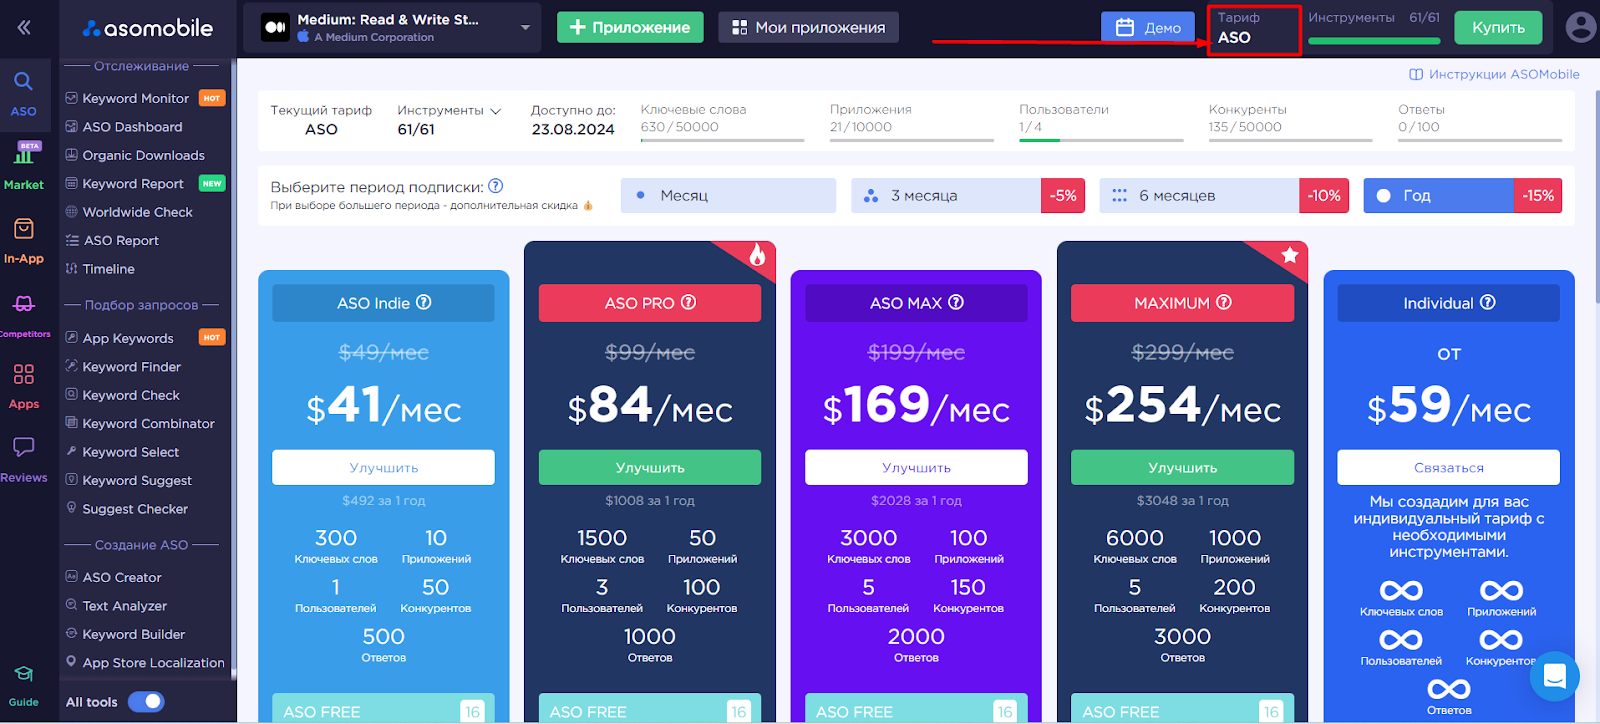This screenshot has height=724, width=1600.
Task: Click help icon beside subscription period label
Action: 496,186
